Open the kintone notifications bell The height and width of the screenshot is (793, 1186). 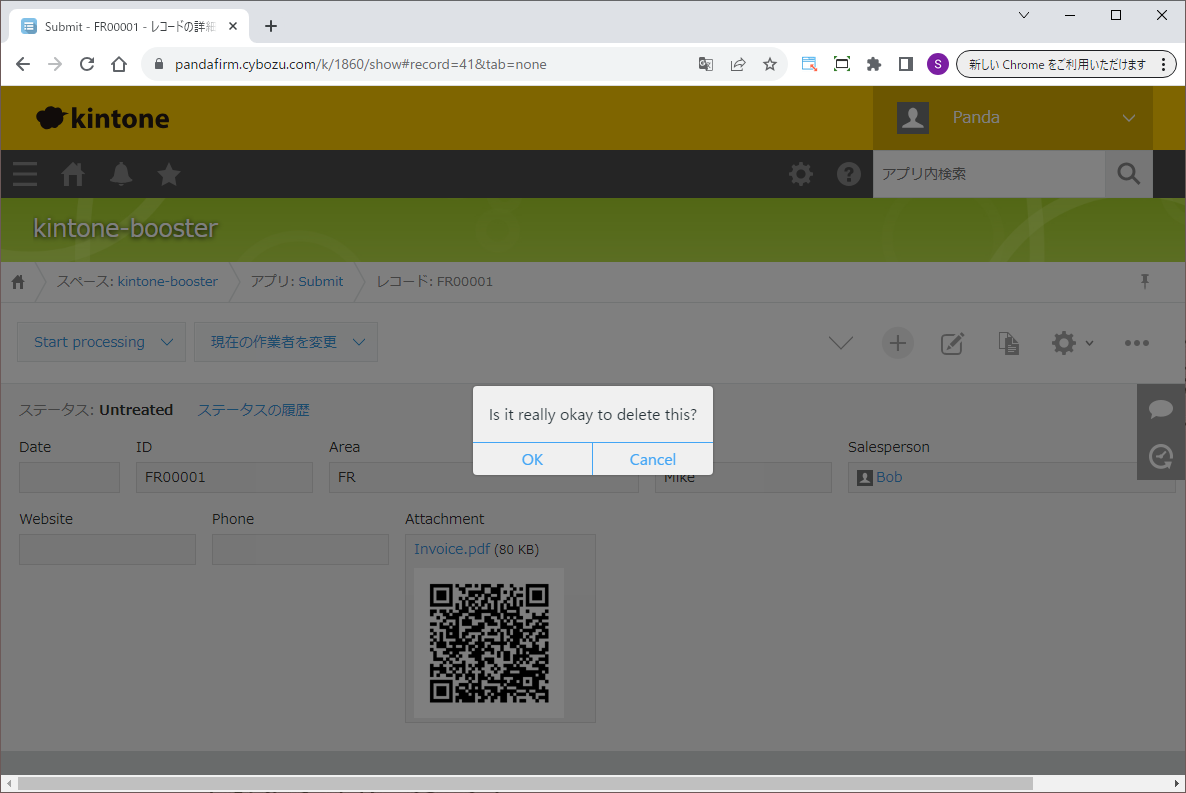tap(121, 174)
